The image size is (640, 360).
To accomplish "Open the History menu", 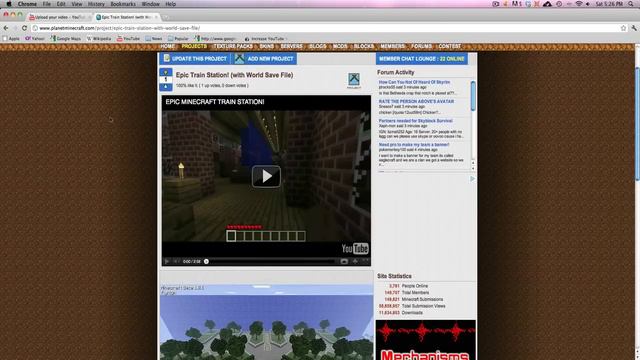I will (96, 4).
